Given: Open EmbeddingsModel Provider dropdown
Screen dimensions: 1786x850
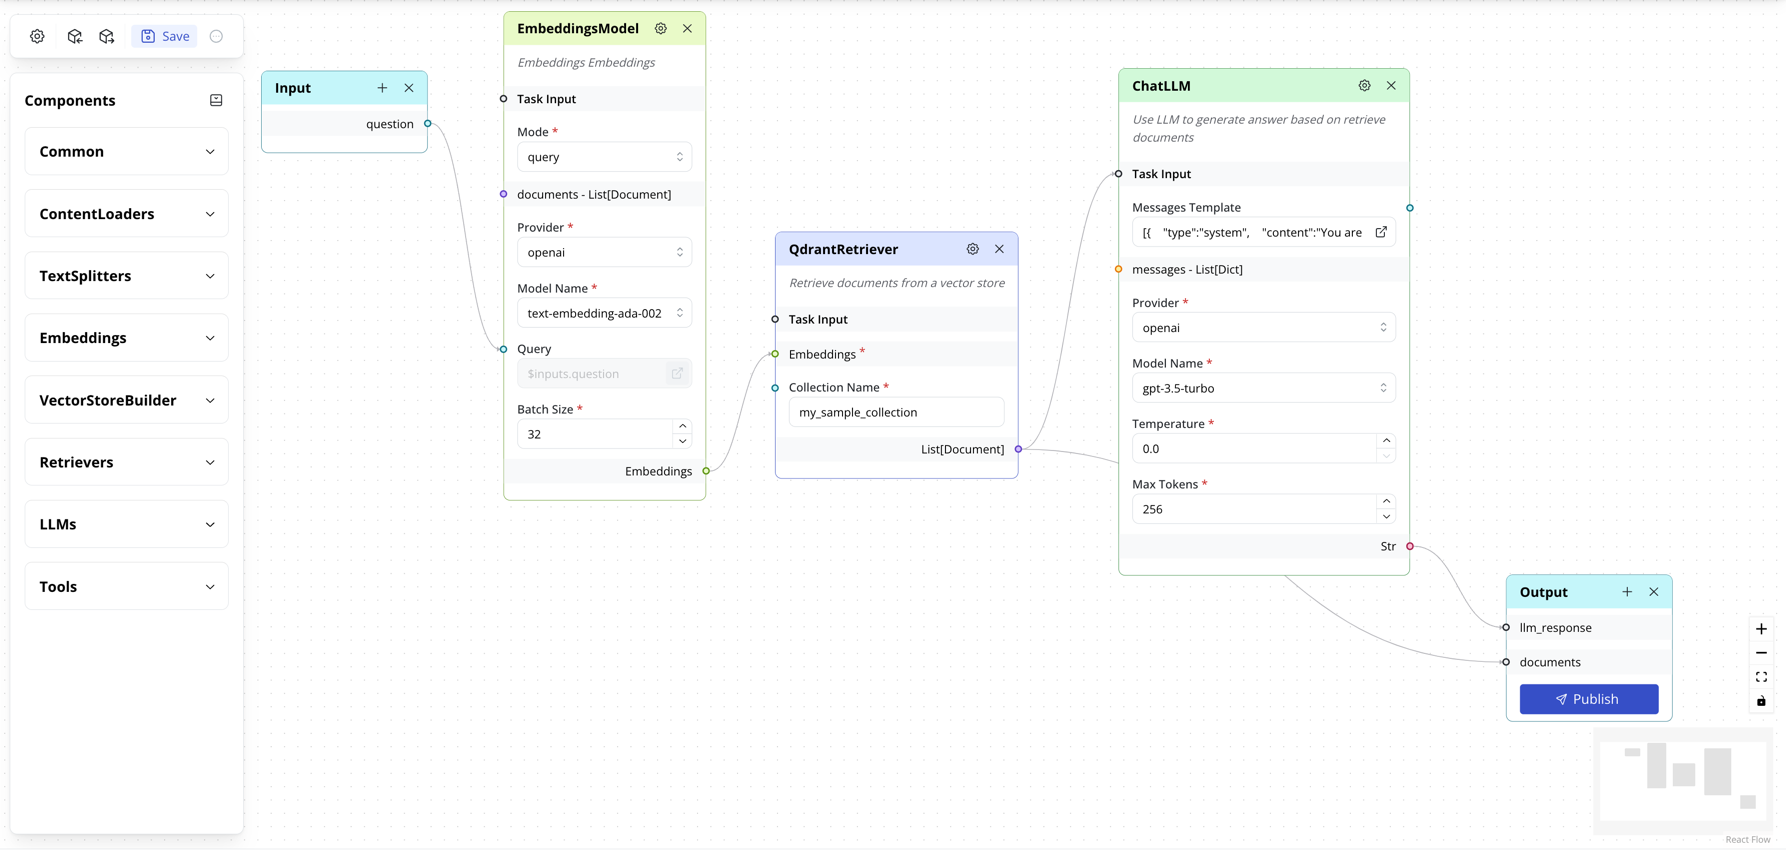Looking at the screenshot, I should [x=604, y=252].
